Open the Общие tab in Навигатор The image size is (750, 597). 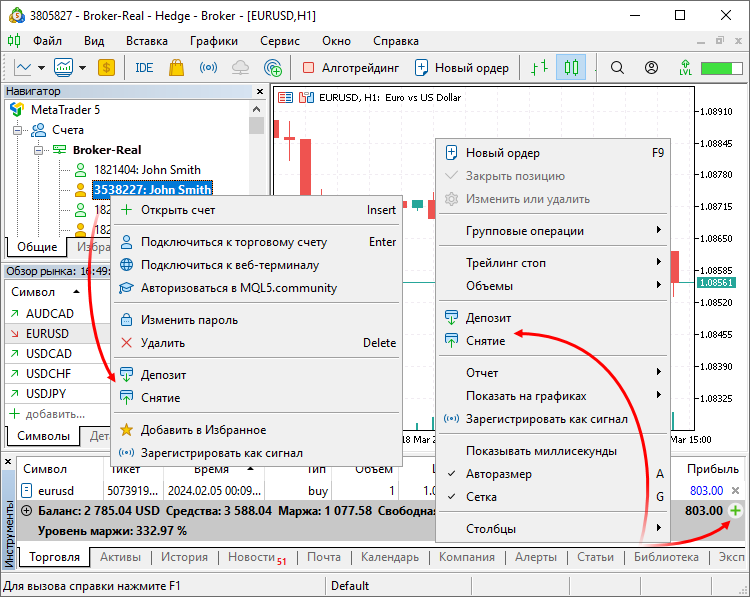point(37,247)
